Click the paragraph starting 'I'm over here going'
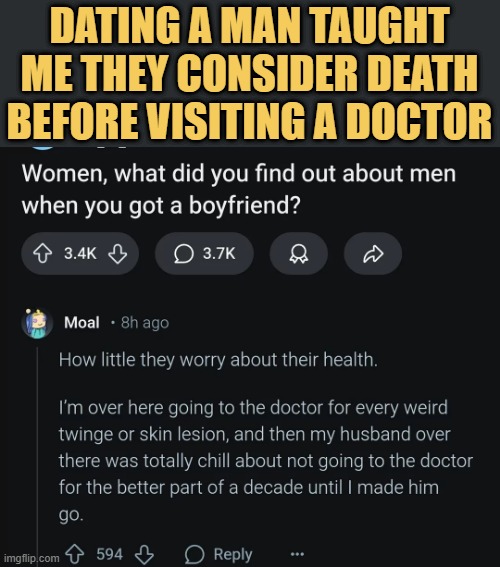The height and width of the screenshot is (567, 500). click(x=266, y=461)
